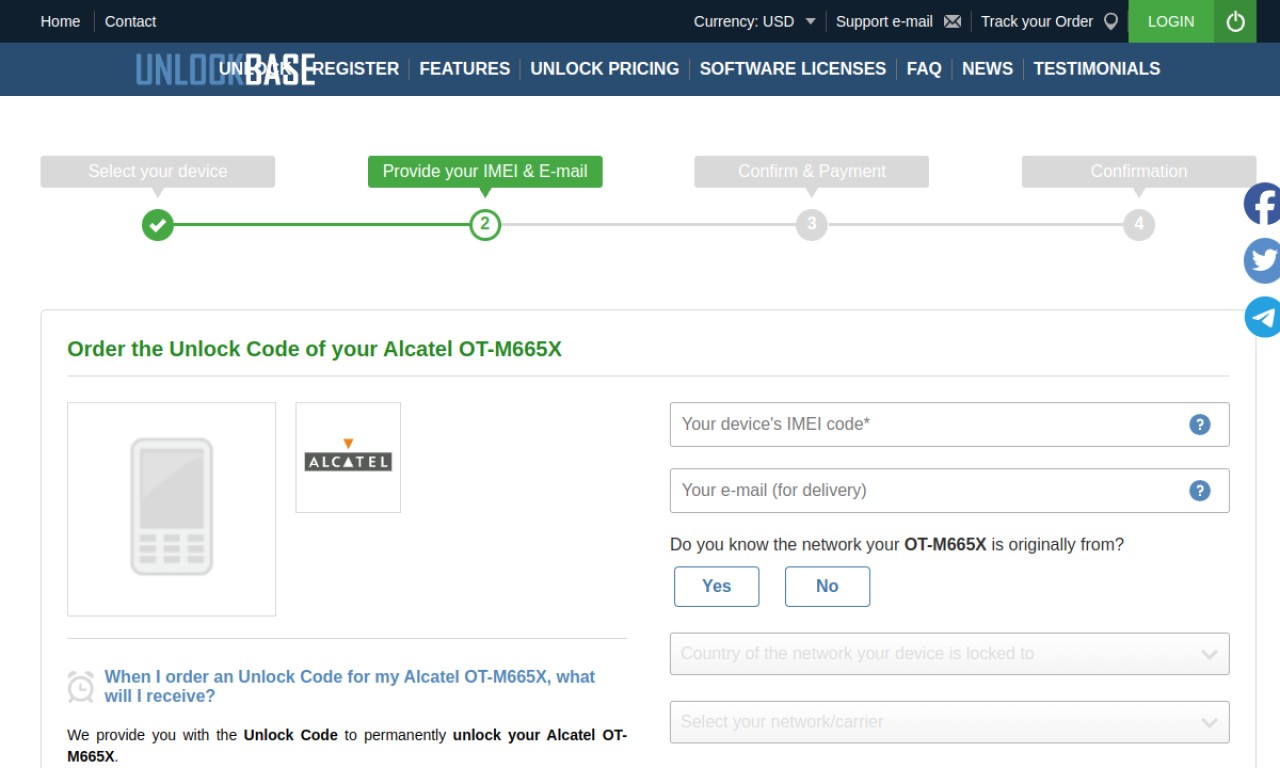This screenshot has width=1280, height=768.
Task: Click the step 3 circle marker
Action: click(x=812, y=224)
